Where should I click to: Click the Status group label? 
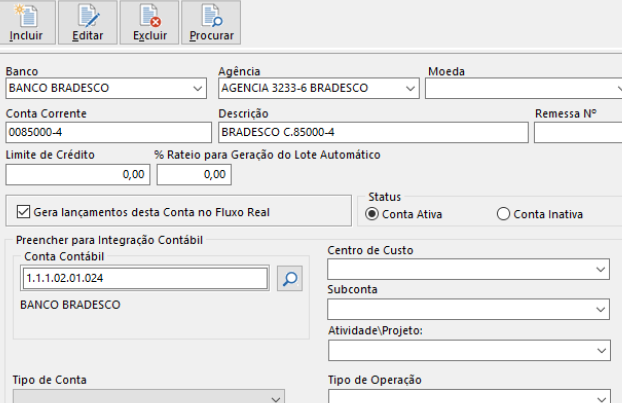point(384,197)
